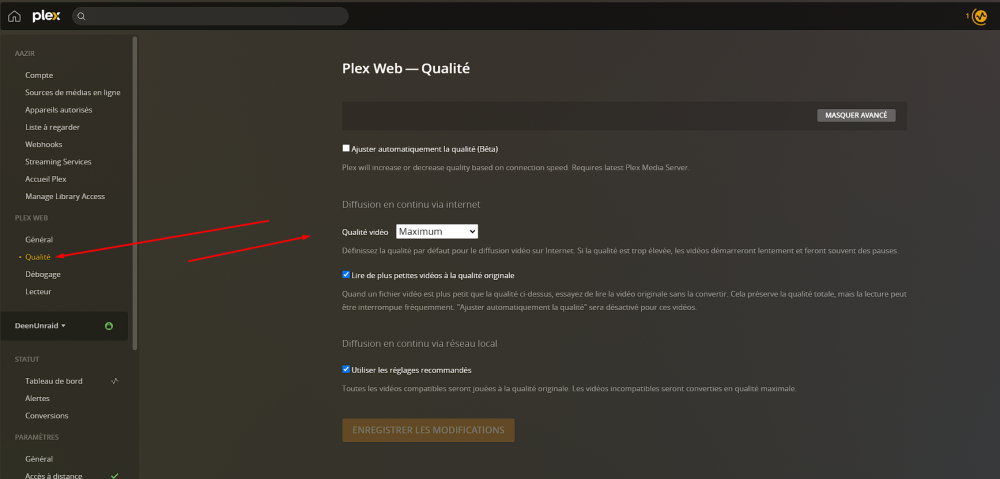Open Général under Paramètres

point(39,459)
